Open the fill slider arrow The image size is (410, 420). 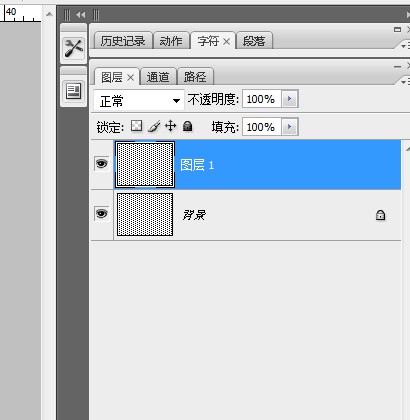click(290, 127)
